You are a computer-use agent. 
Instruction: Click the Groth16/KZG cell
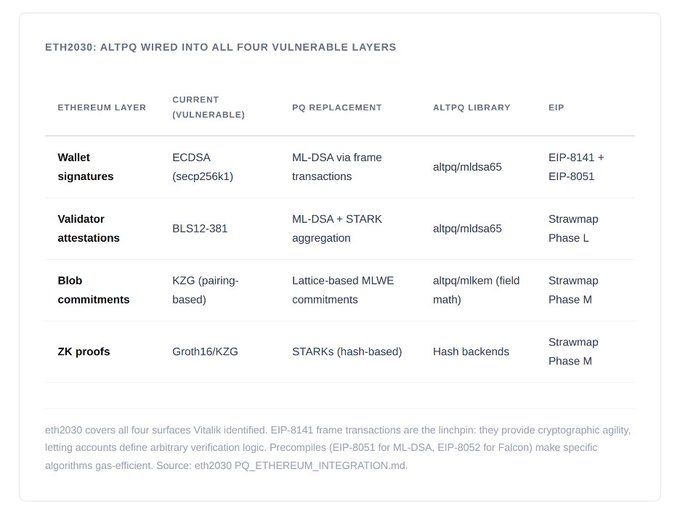click(x=206, y=351)
